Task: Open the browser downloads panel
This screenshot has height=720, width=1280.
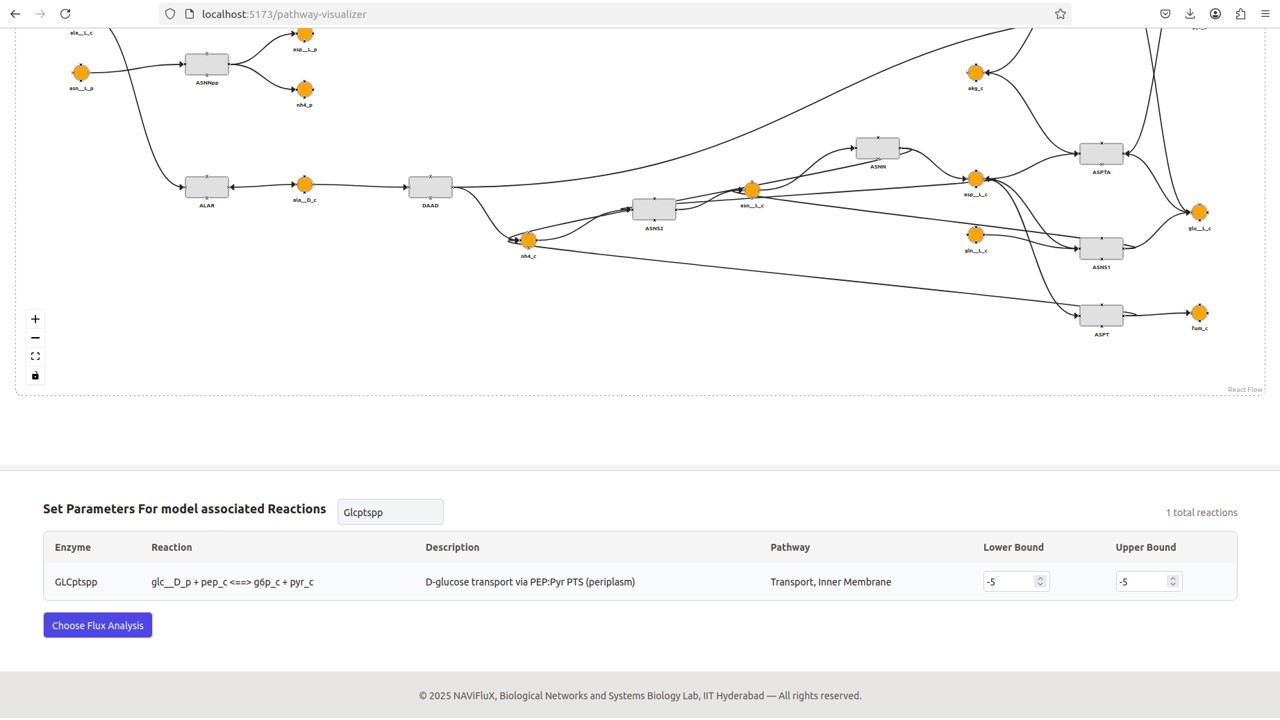Action: [1190, 14]
